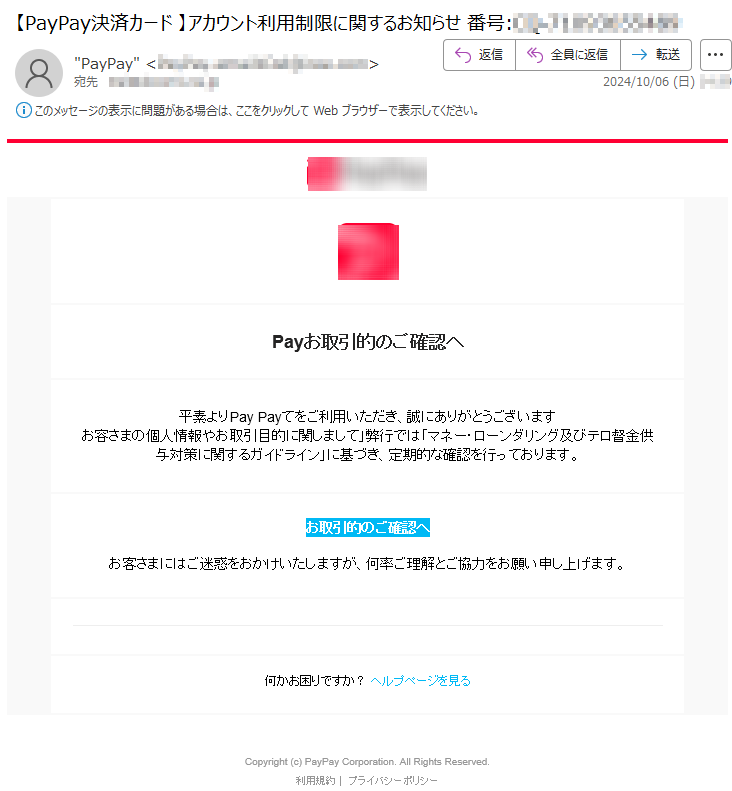
Task: Click the blue info icon
Action: click(23, 110)
